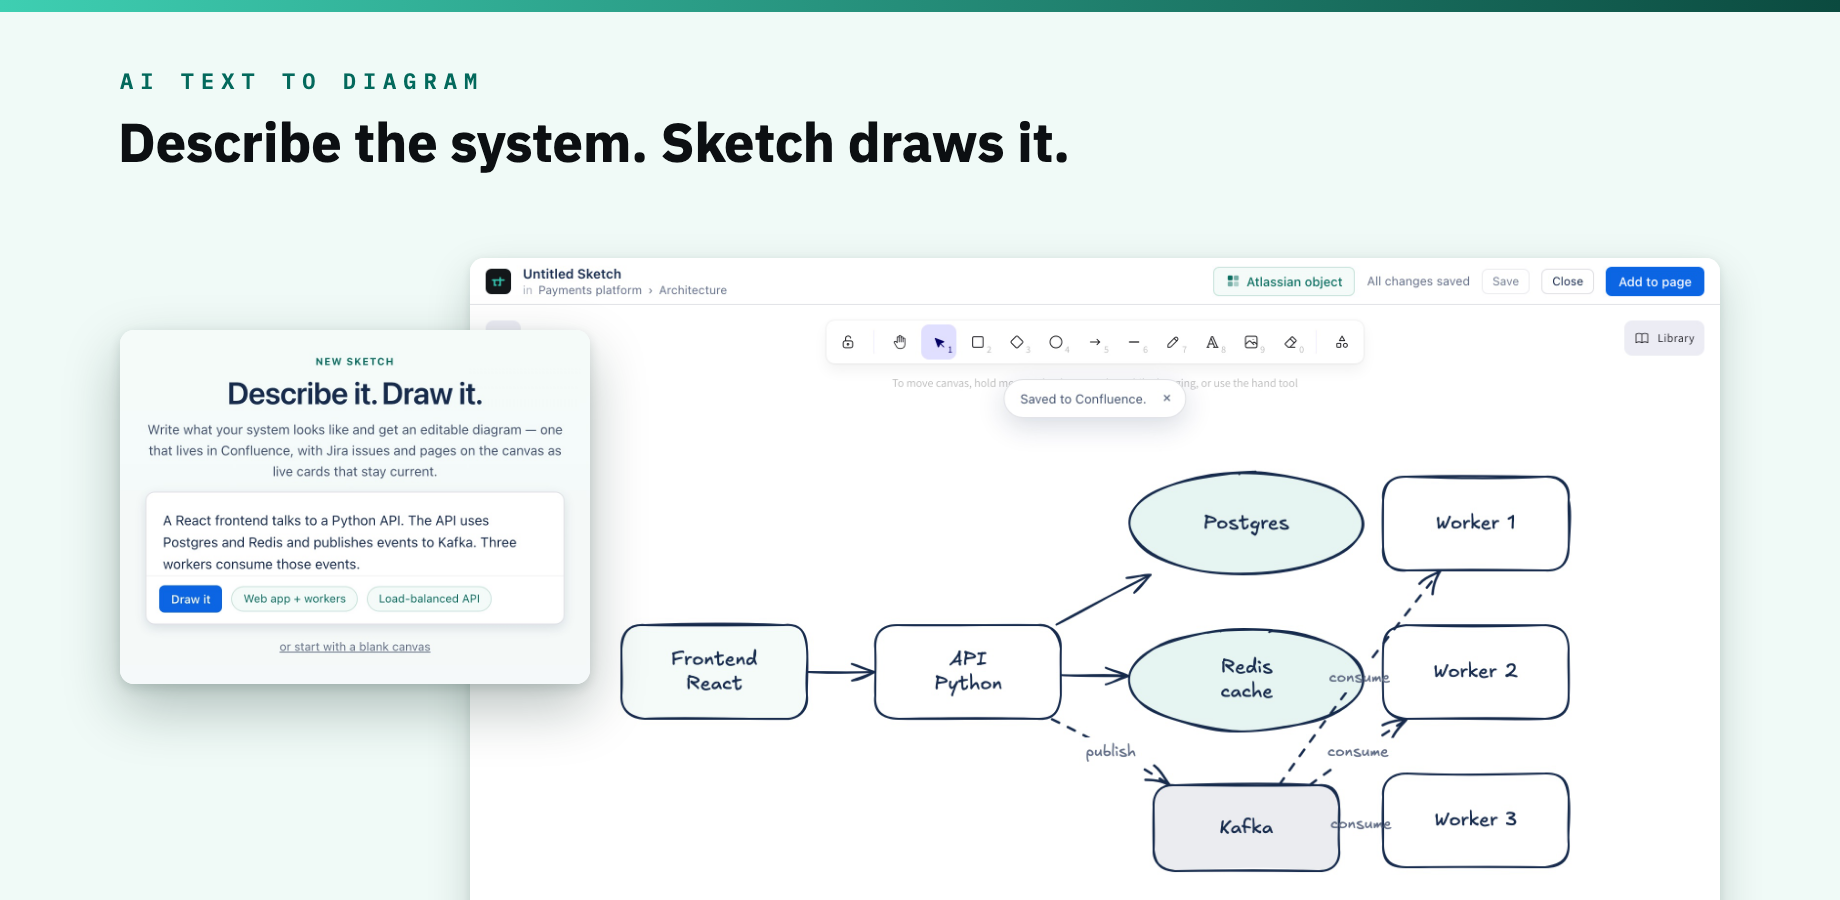Viewport: 1840px width, 900px height.
Task: Open the Library panel
Action: [1664, 338]
